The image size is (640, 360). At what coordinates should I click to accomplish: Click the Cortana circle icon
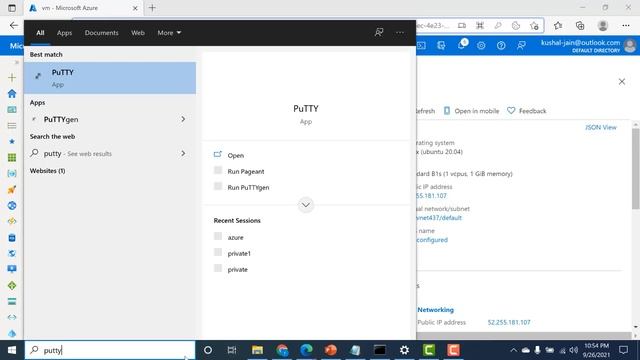pyautogui.click(x=208, y=350)
